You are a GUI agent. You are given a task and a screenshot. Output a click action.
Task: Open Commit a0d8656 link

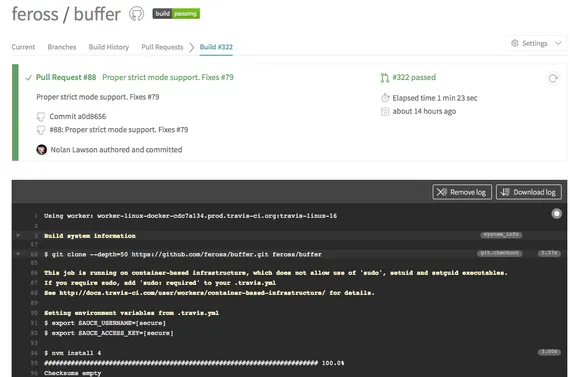77,117
